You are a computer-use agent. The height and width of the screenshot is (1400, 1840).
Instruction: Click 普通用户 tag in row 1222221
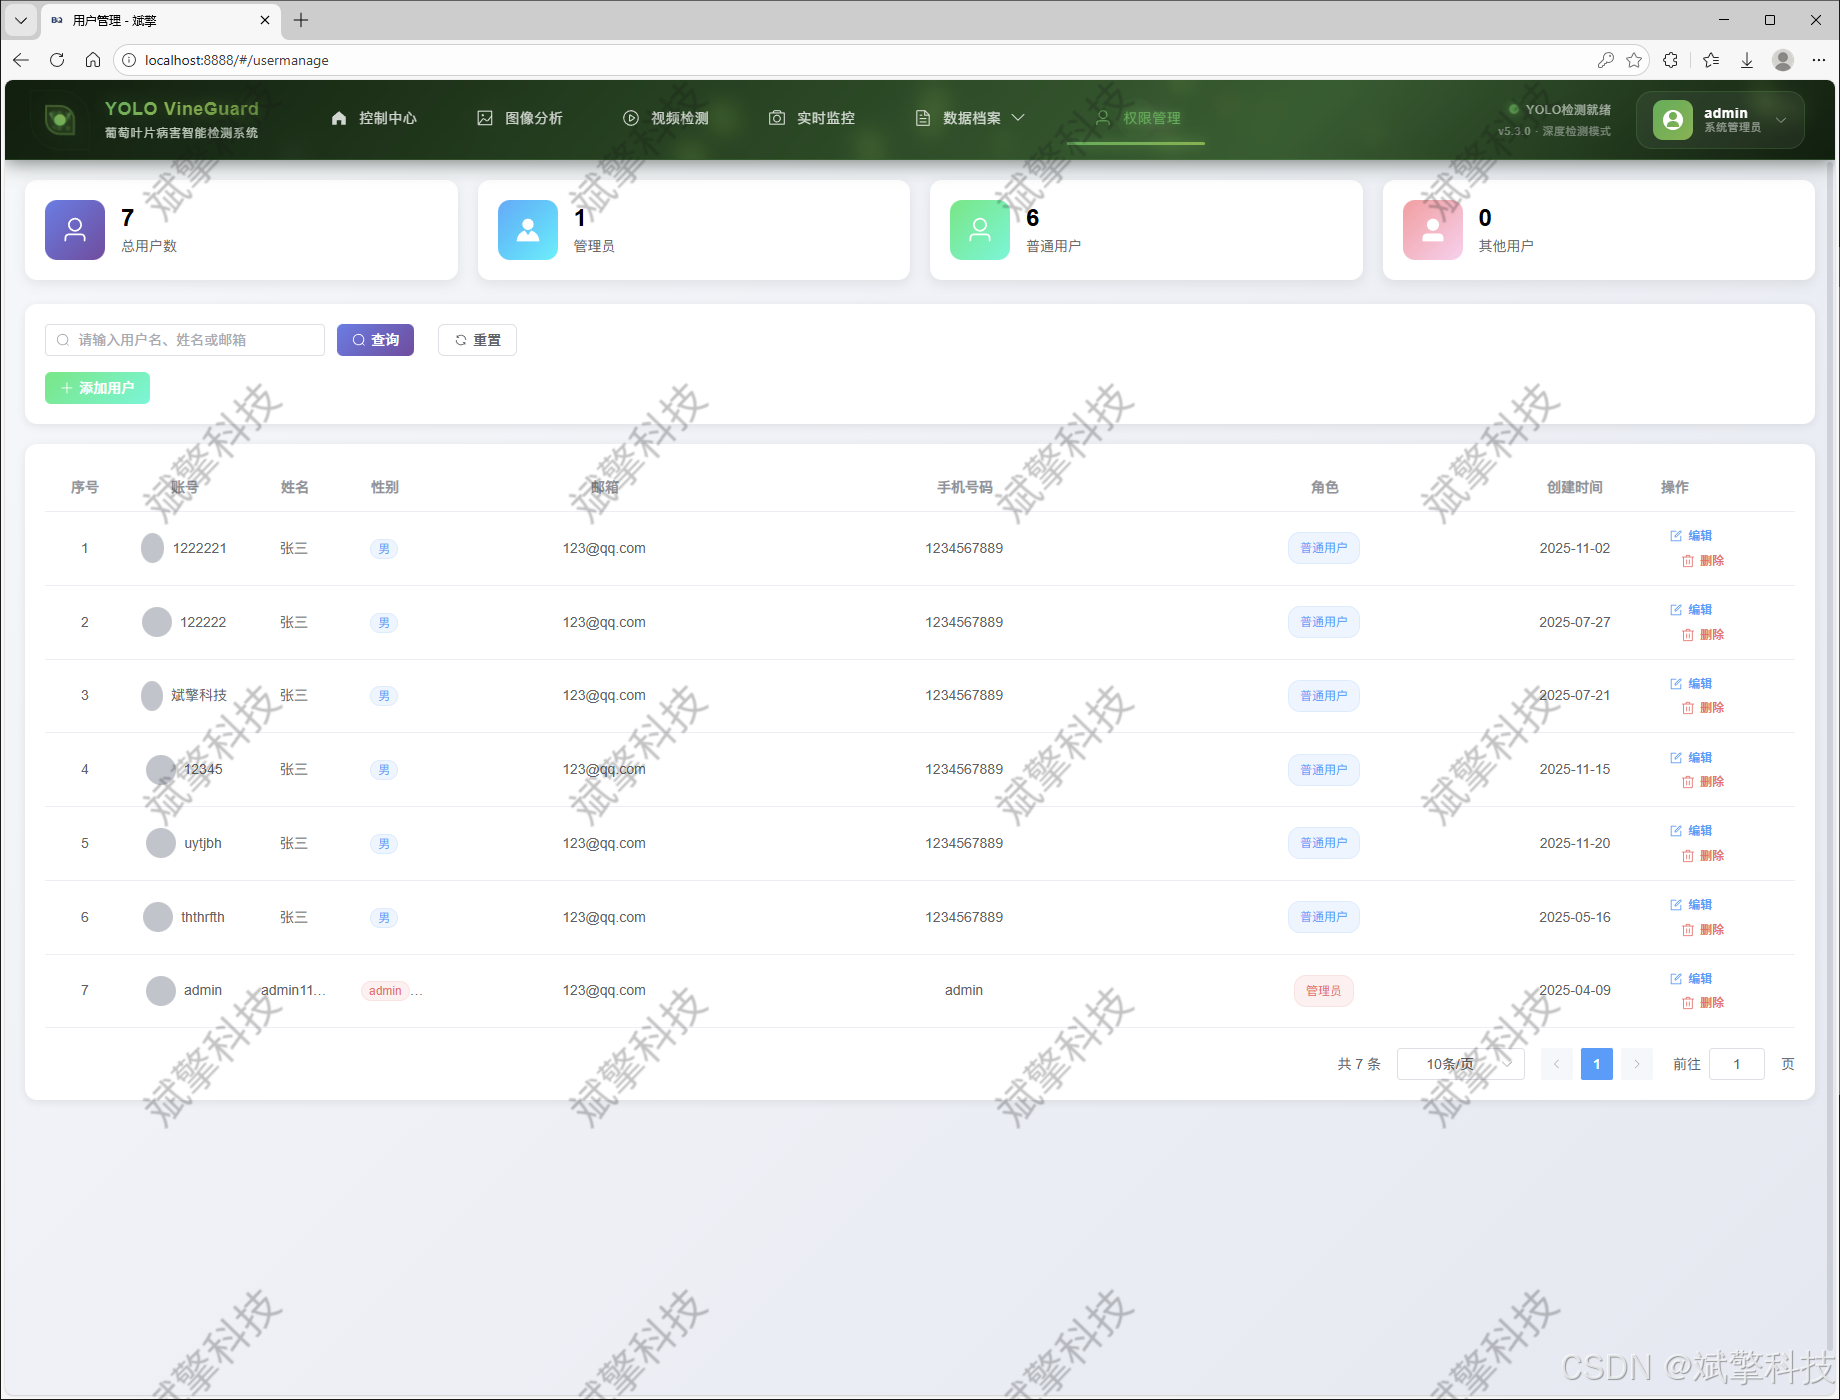[x=1324, y=548]
